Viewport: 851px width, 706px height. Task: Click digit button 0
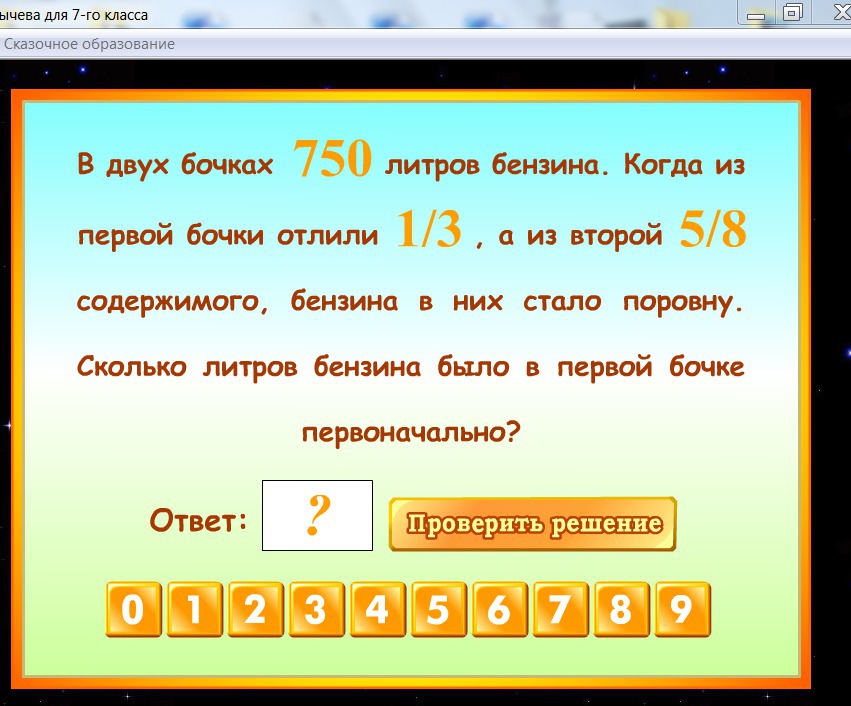[133, 609]
